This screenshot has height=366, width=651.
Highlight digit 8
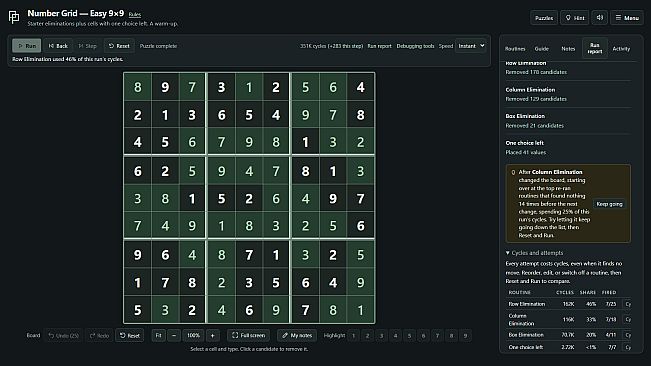click(x=451, y=336)
